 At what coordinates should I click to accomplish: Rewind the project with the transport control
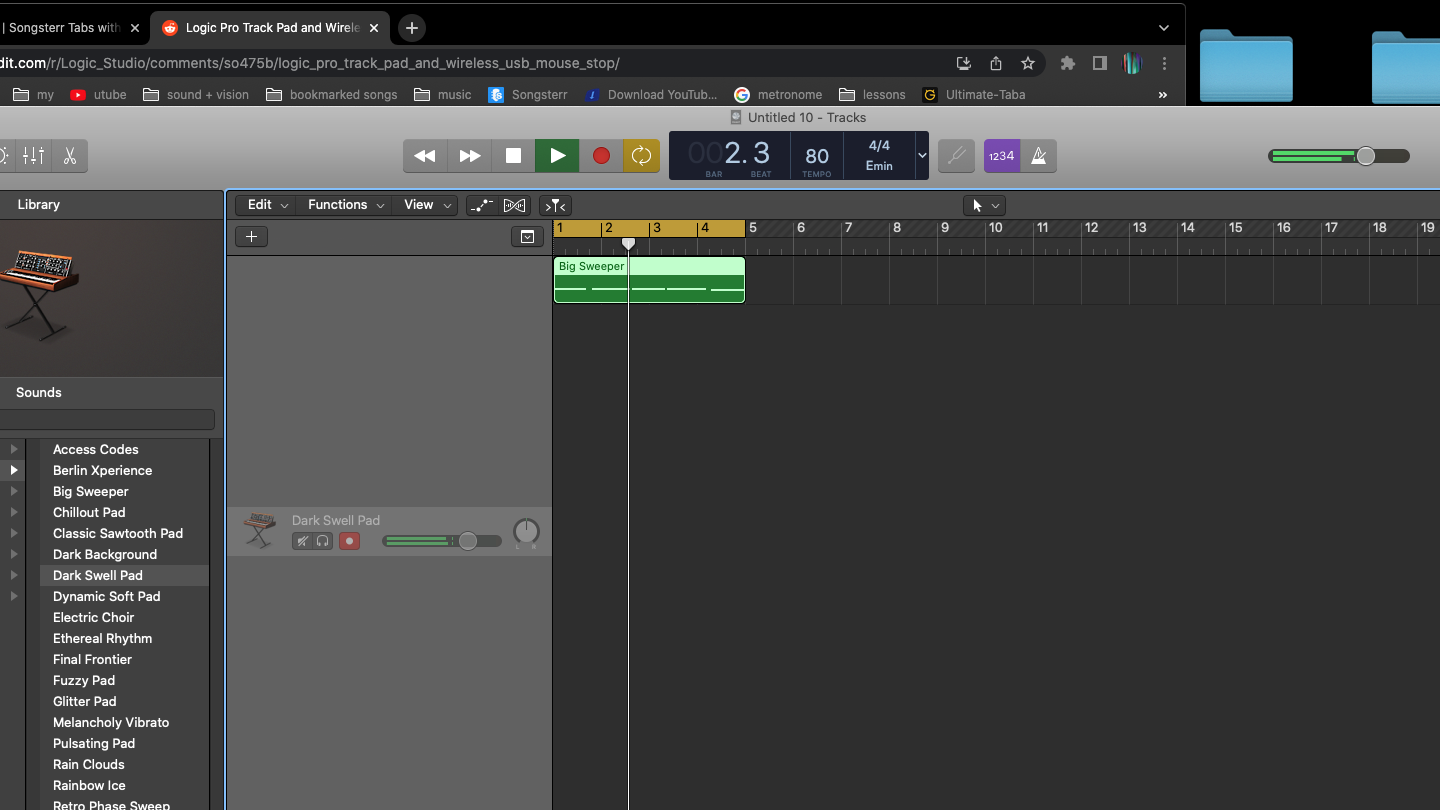(x=425, y=156)
